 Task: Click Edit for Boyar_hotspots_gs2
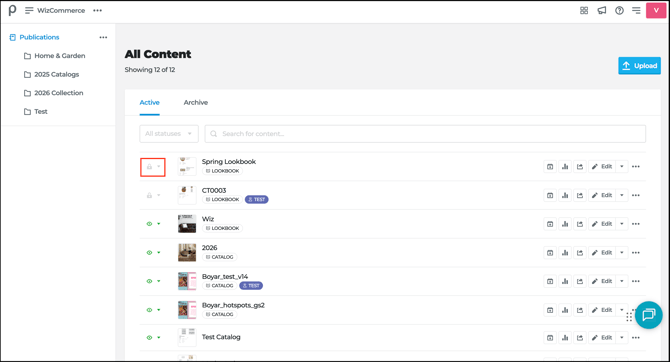pos(602,310)
